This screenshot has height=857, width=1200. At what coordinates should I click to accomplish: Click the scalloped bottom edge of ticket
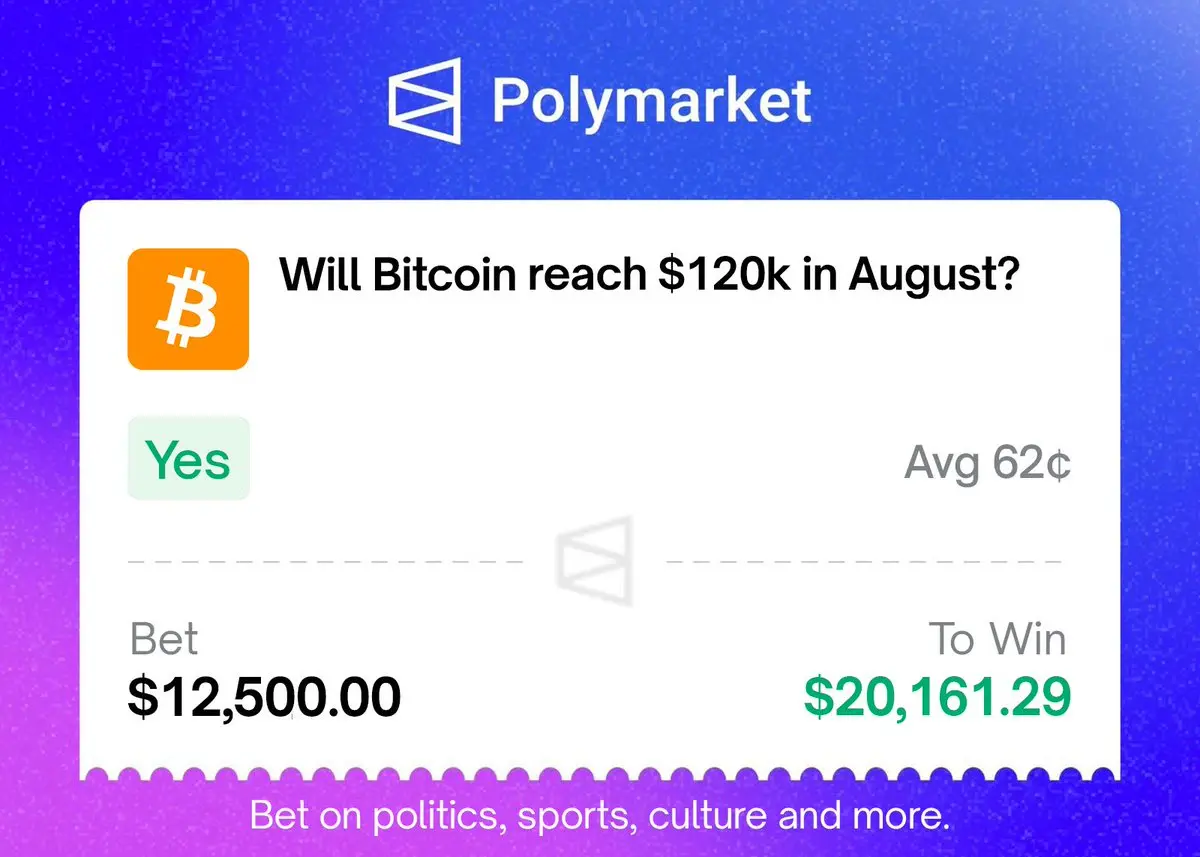pos(599,774)
